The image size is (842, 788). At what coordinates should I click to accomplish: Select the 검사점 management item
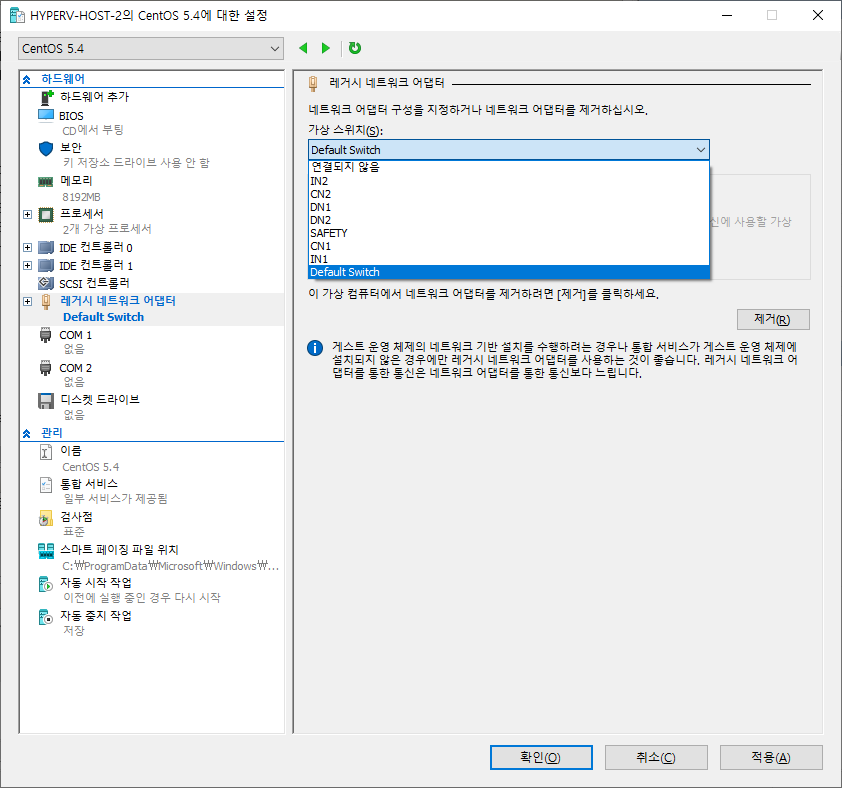click(76, 516)
